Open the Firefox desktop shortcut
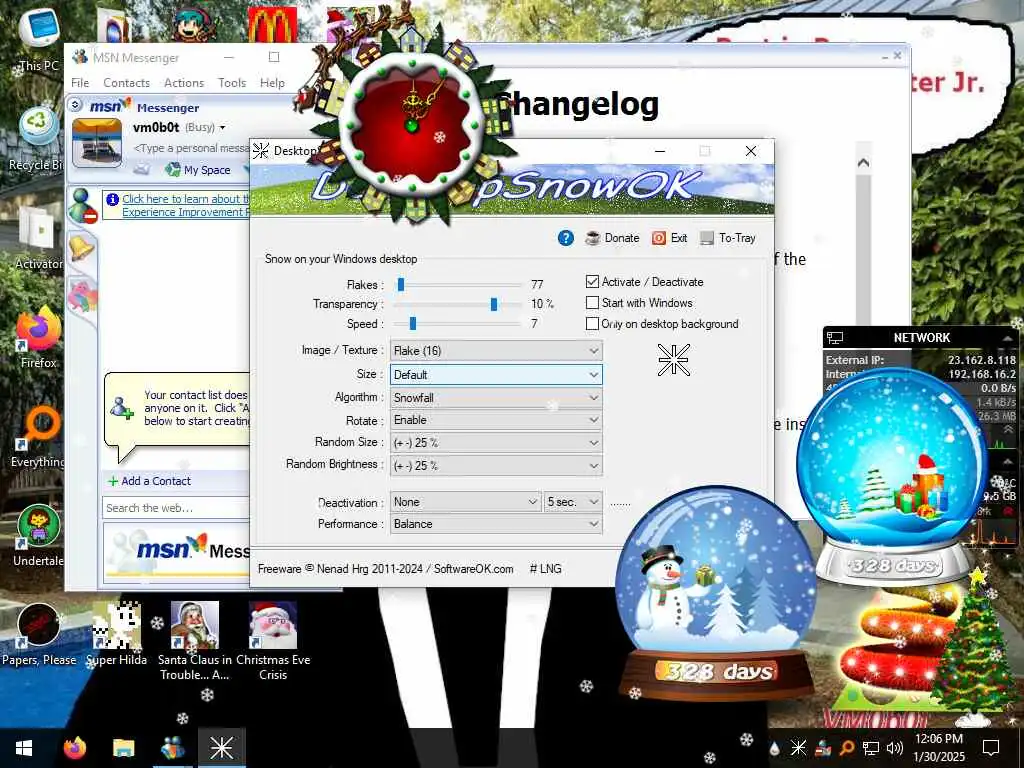 pos(38,338)
